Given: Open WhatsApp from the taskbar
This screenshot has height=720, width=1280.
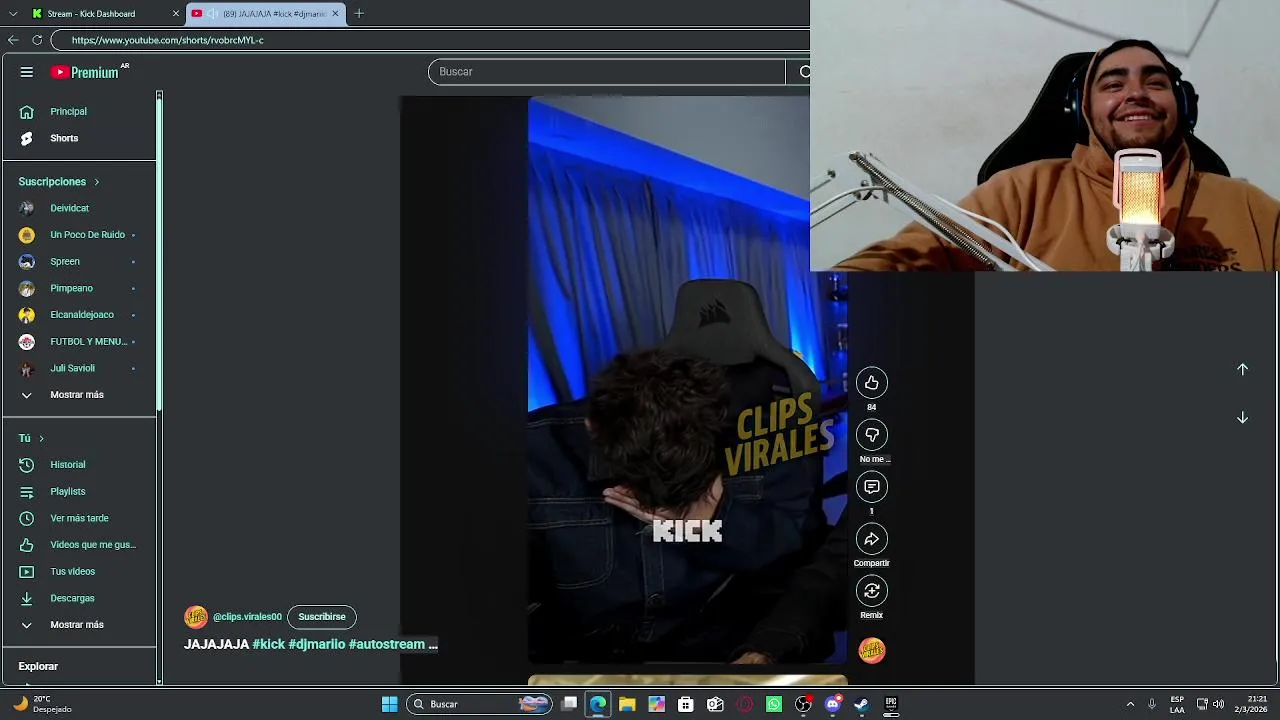Looking at the screenshot, I should pos(774,704).
